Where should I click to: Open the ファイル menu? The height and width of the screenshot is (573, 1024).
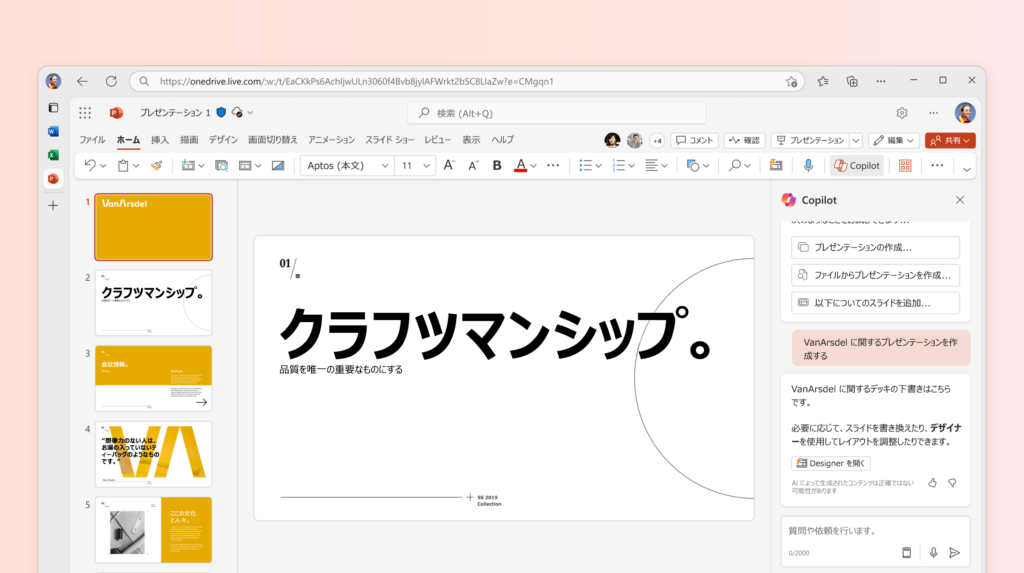tap(92, 140)
